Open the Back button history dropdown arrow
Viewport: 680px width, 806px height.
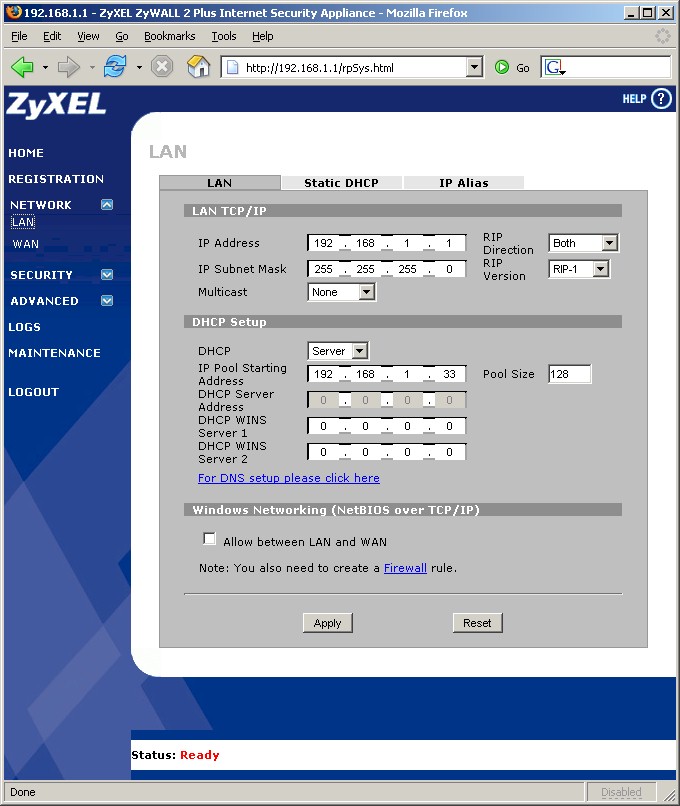pos(45,67)
